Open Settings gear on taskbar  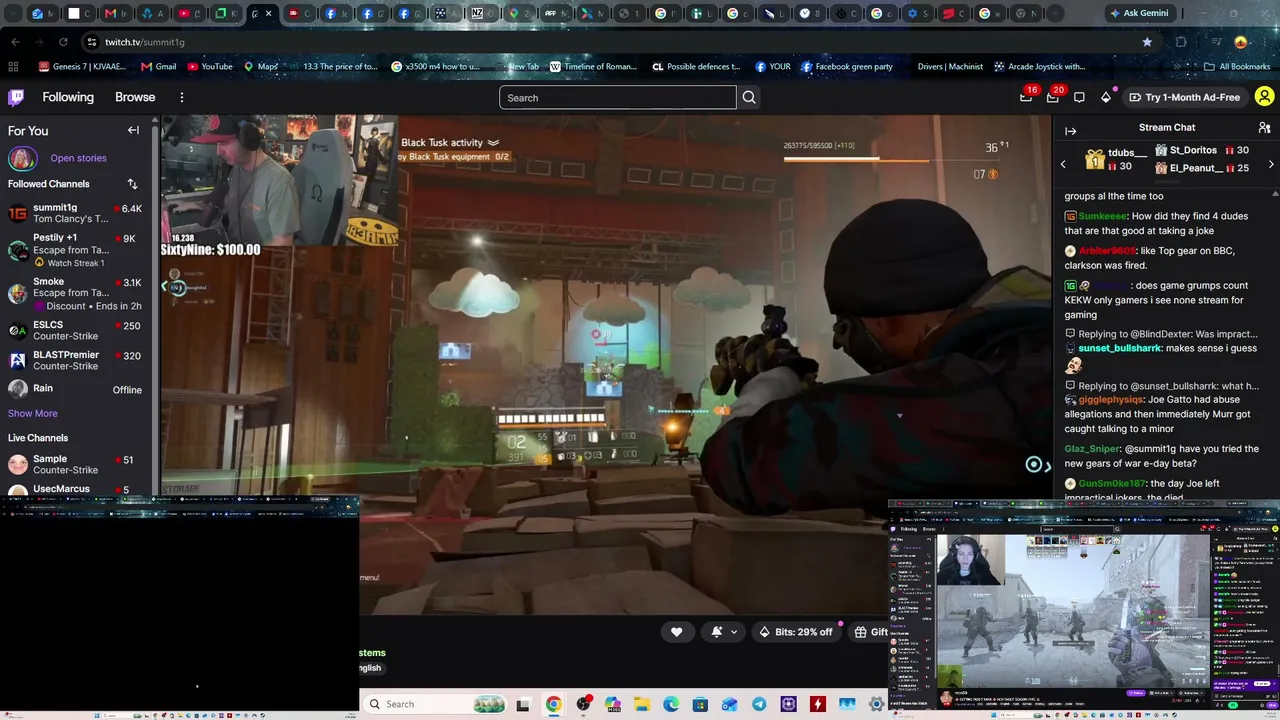[877, 704]
